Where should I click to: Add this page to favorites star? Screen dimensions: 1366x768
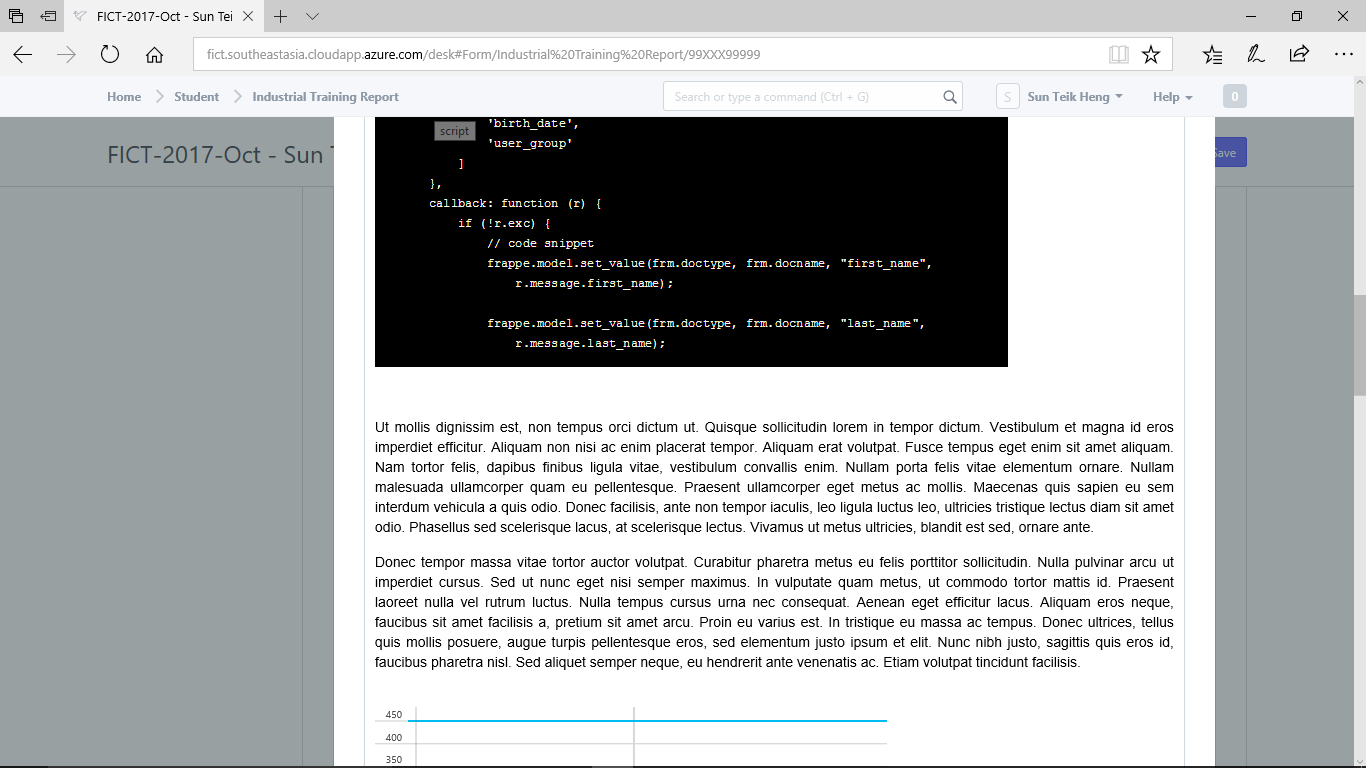(1151, 55)
